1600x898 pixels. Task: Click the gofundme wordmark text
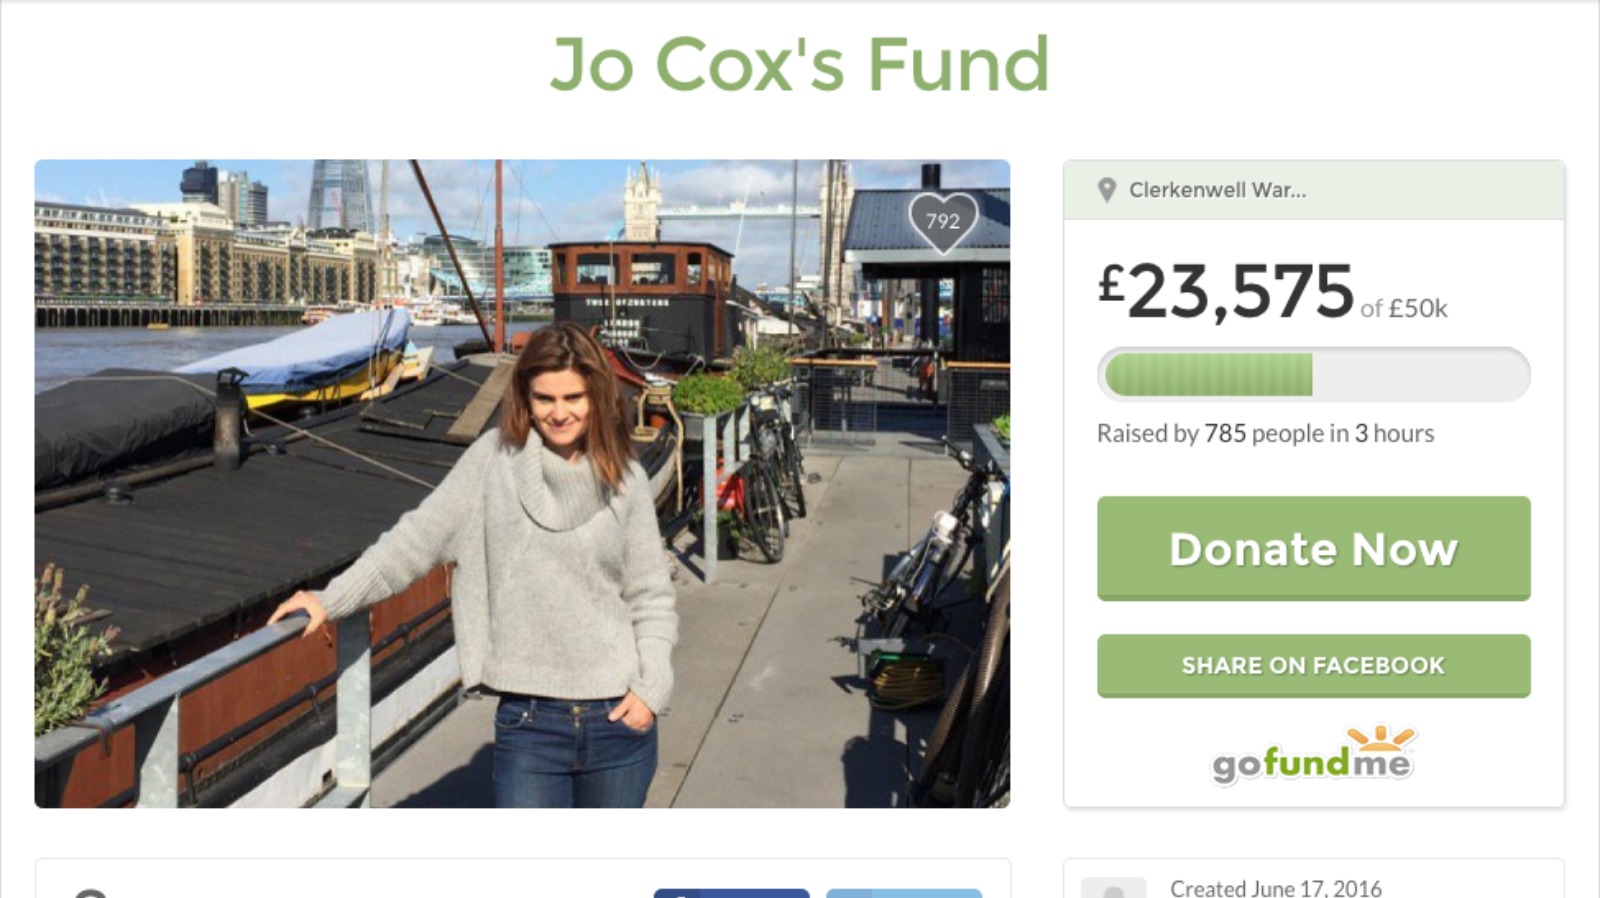[x=1311, y=765]
